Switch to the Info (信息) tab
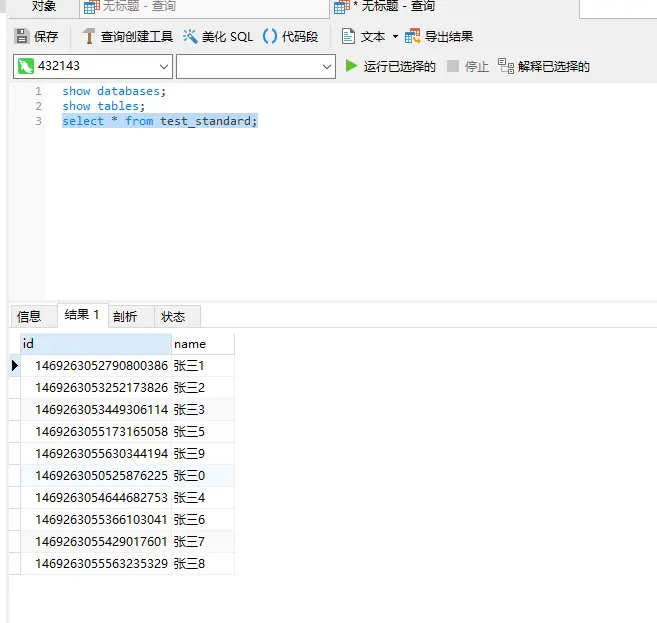This screenshot has width=657, height=623. click(x=30, y=316)
